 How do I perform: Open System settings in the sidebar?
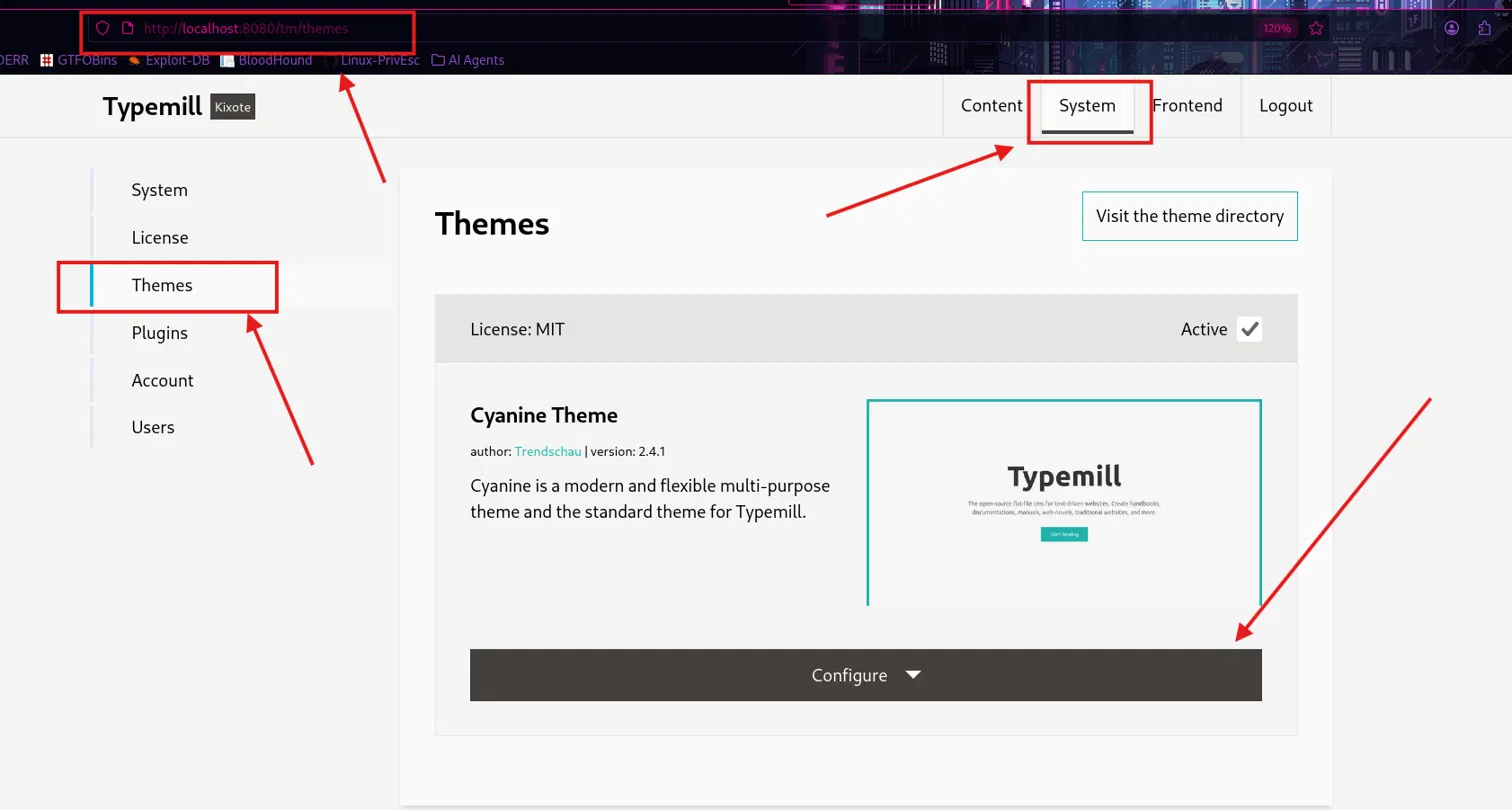point(240,190)
